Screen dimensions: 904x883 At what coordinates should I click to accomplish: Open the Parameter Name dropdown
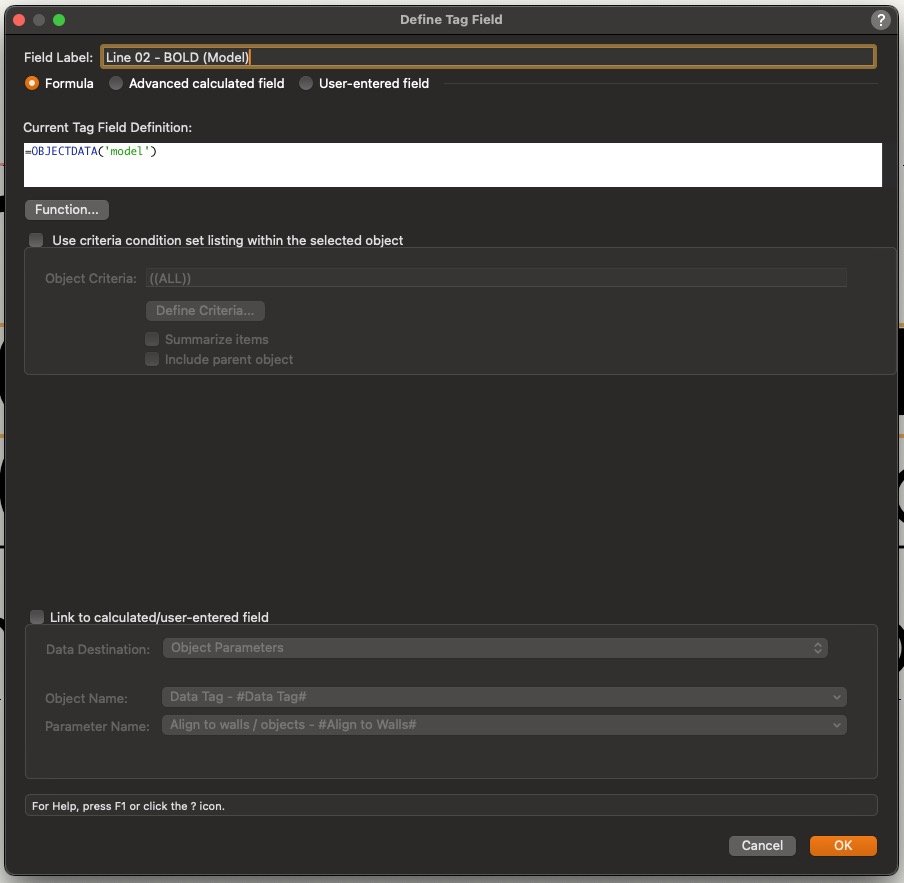[x=504, y=725]
